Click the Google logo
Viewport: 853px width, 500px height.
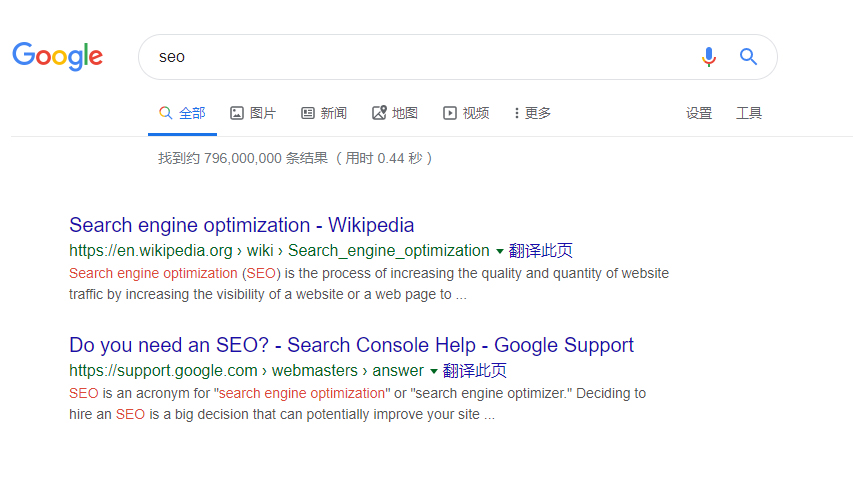58,56
